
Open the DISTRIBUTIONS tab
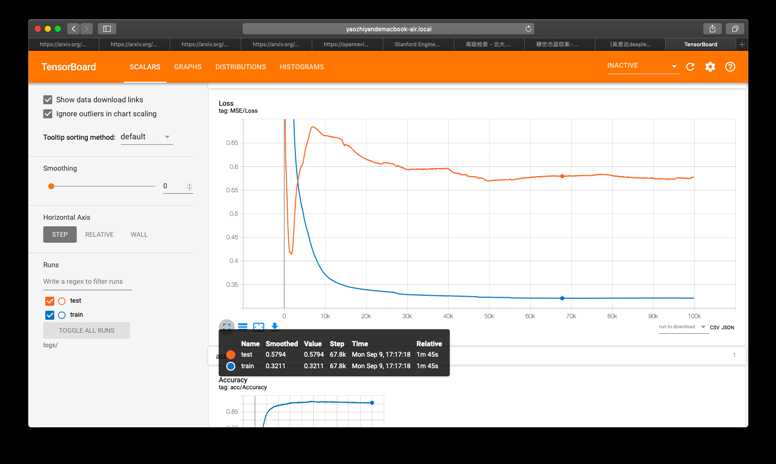point(241,67)
